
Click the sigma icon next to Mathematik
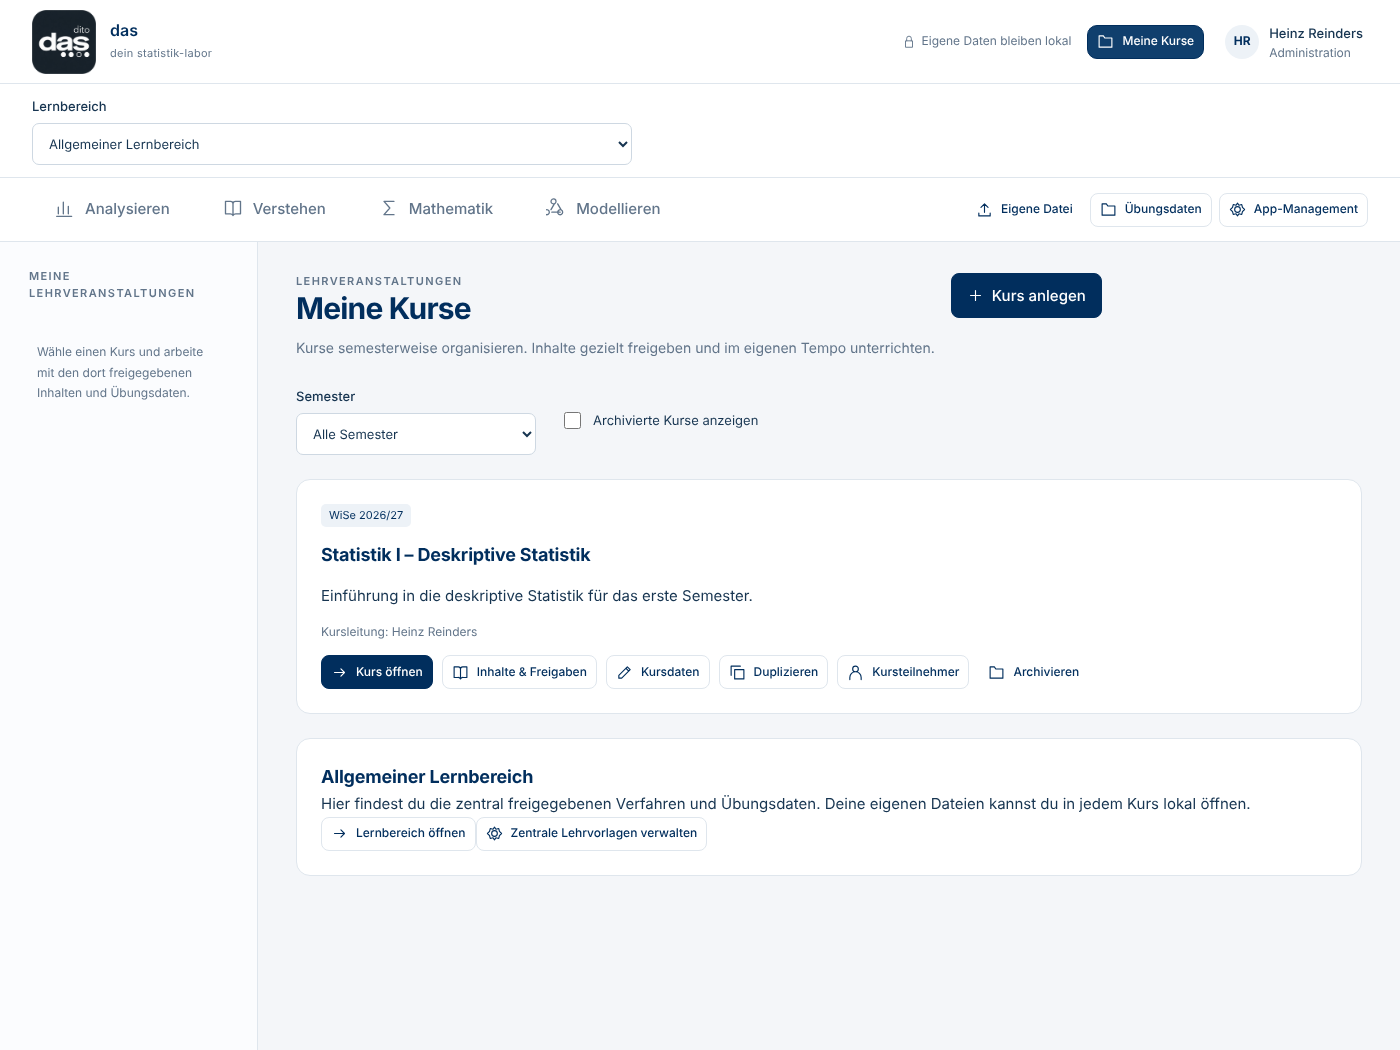click(389, 209)
